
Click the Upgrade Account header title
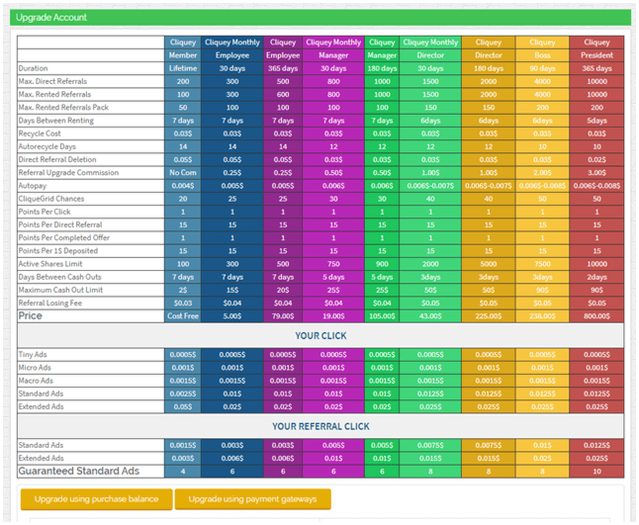51,18
